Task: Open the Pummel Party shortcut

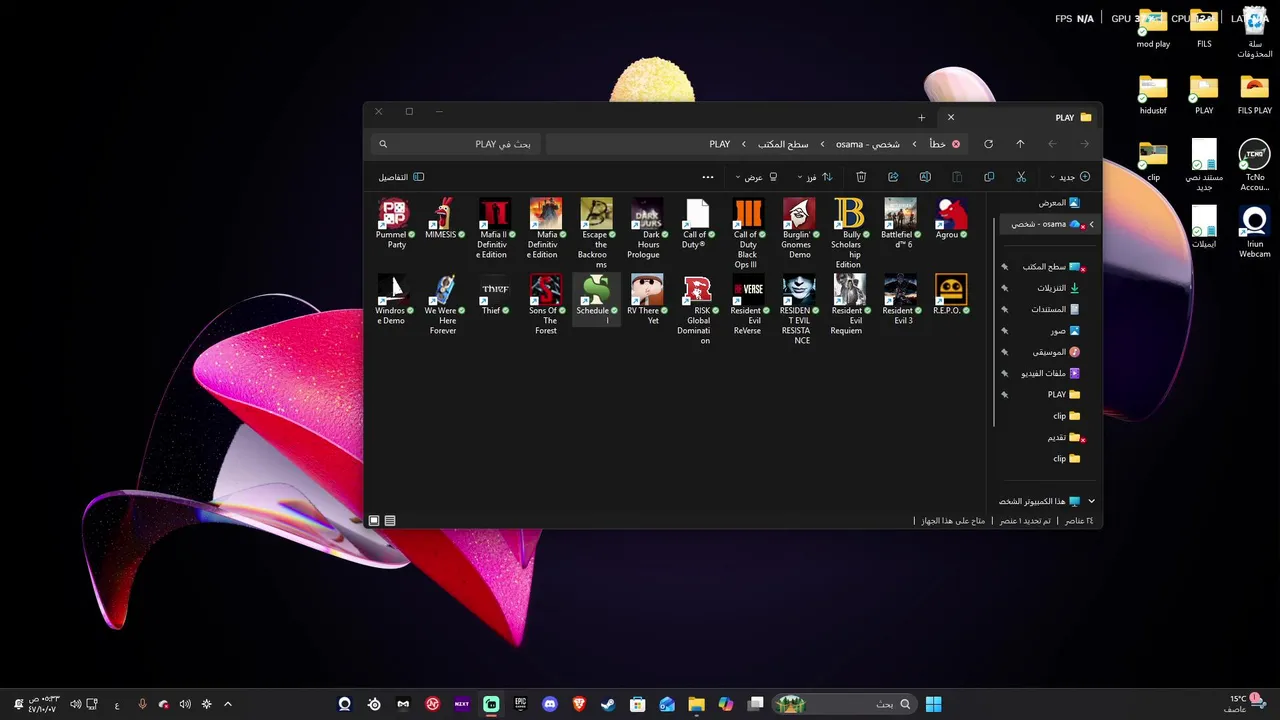Action: coord(394,224)
